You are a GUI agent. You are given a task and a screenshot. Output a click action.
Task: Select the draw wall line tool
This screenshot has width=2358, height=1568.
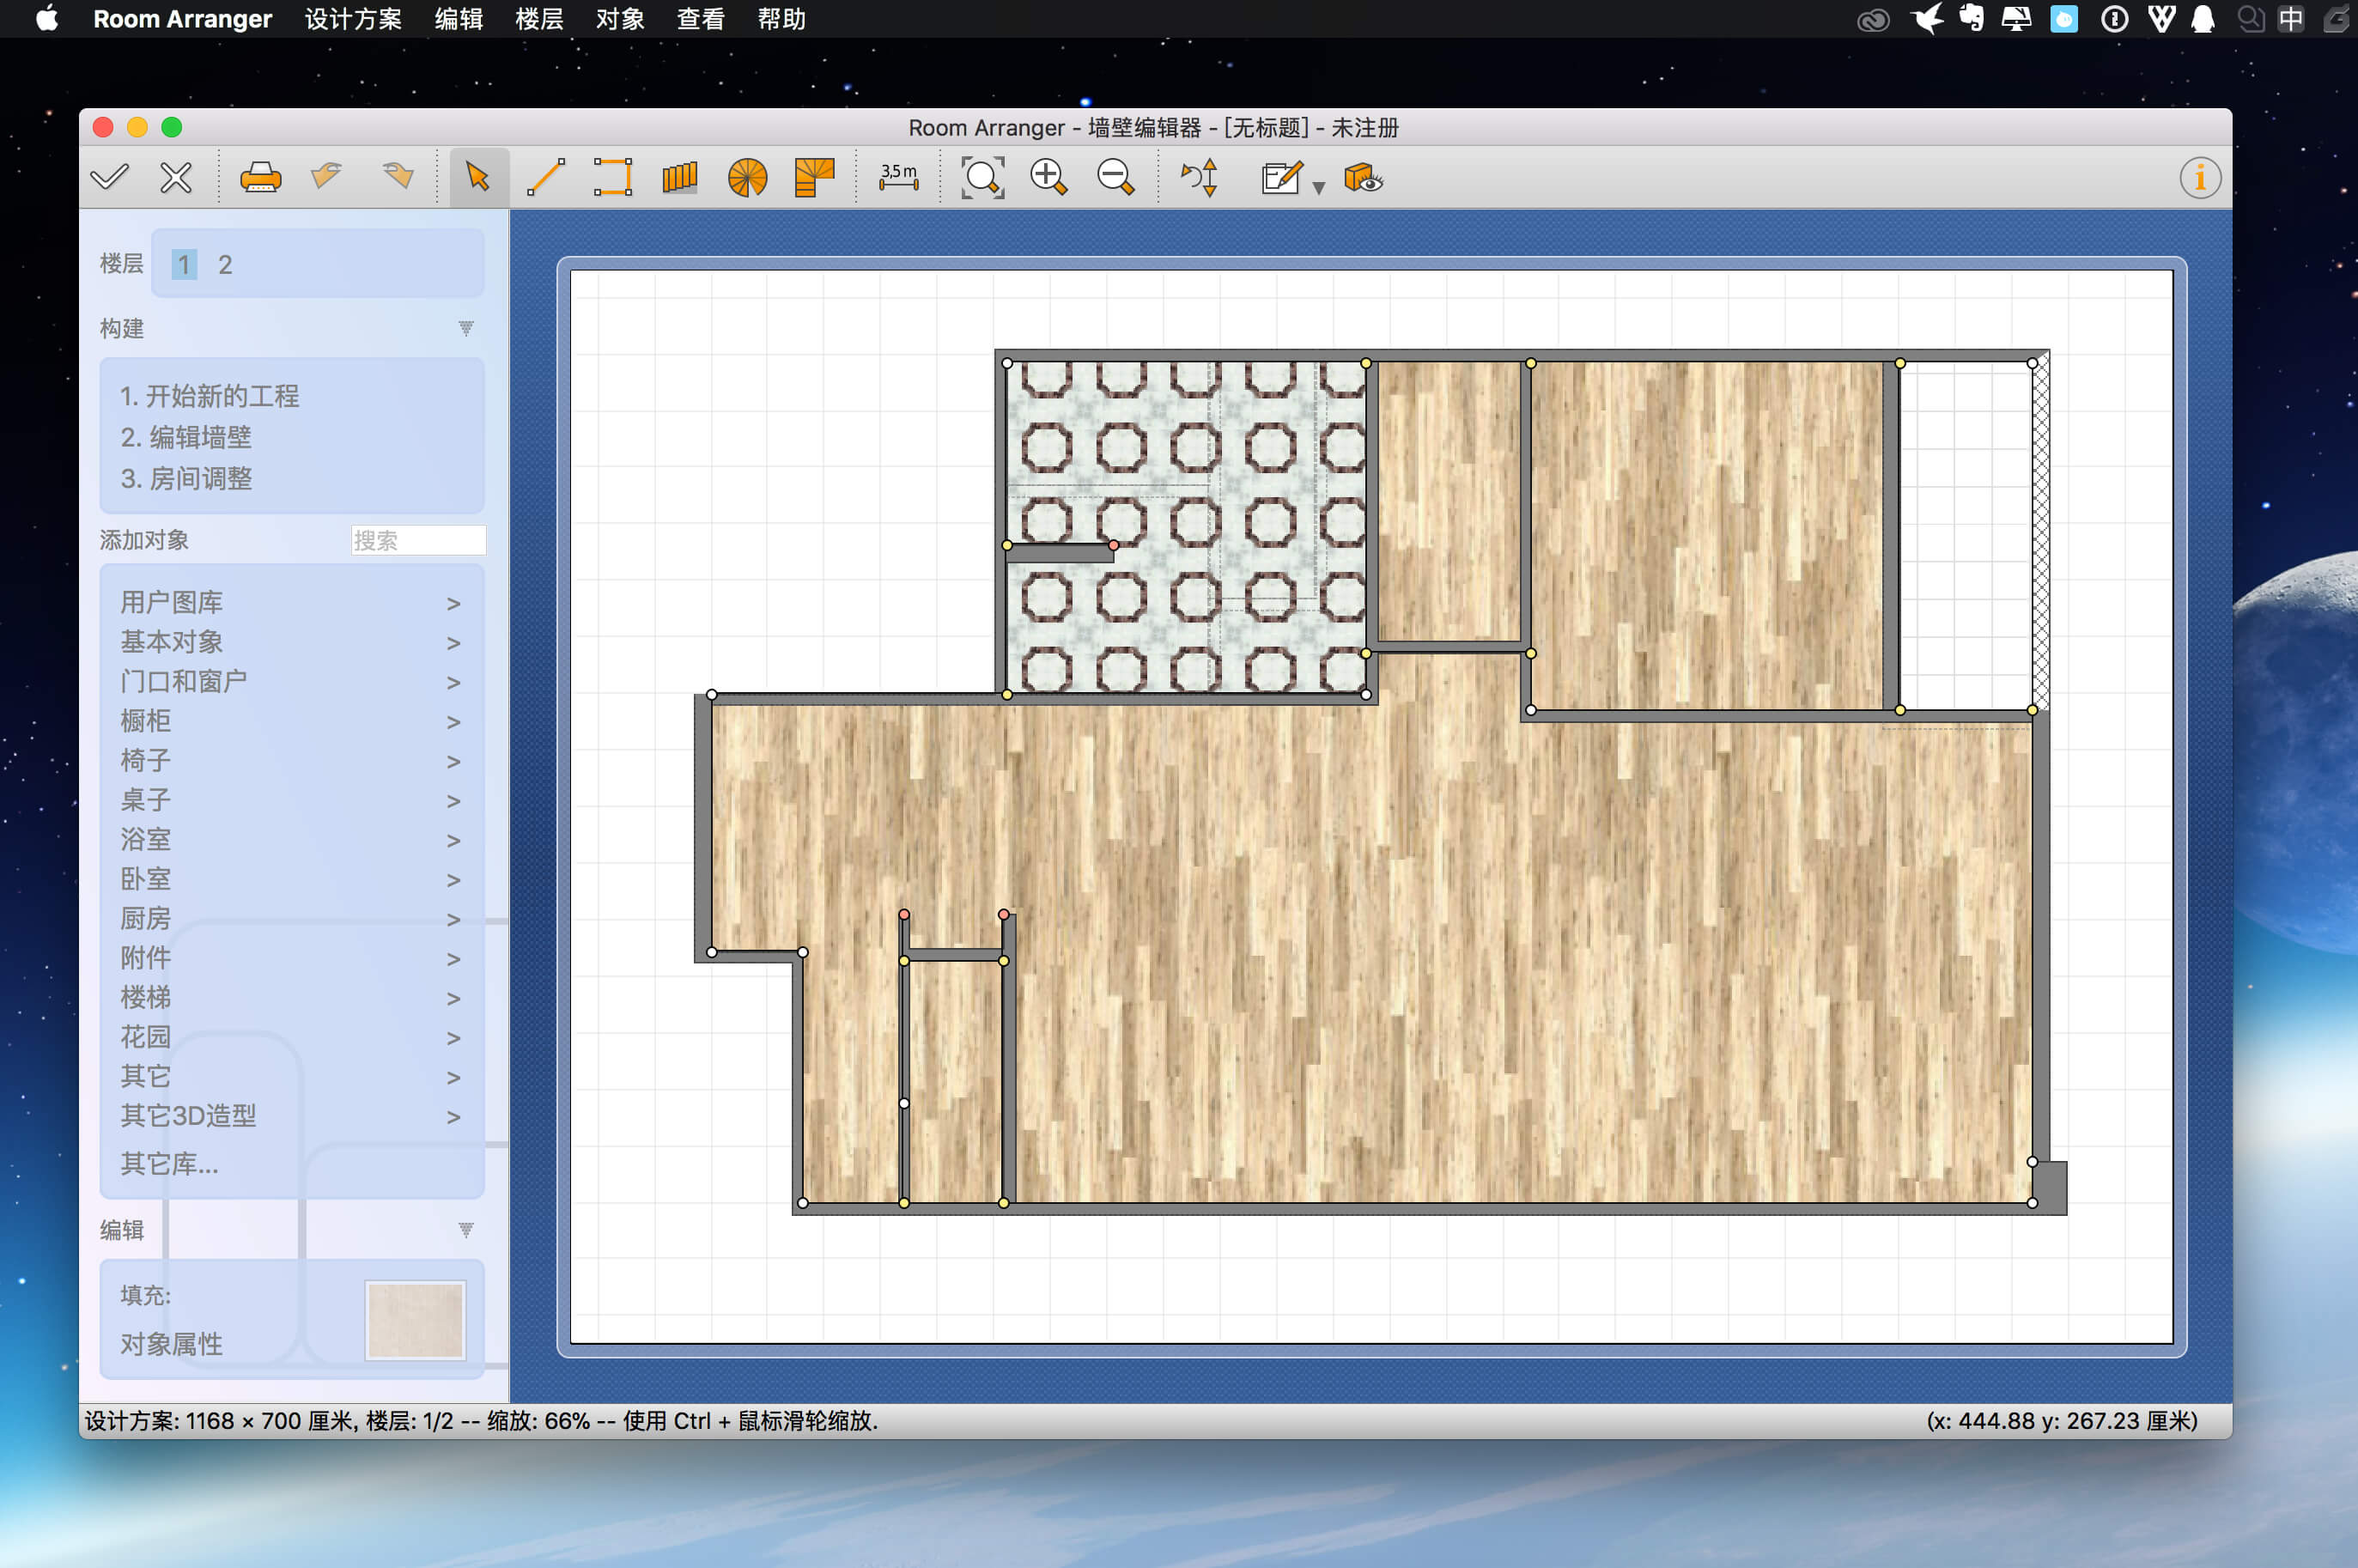[x=546, y=178]
